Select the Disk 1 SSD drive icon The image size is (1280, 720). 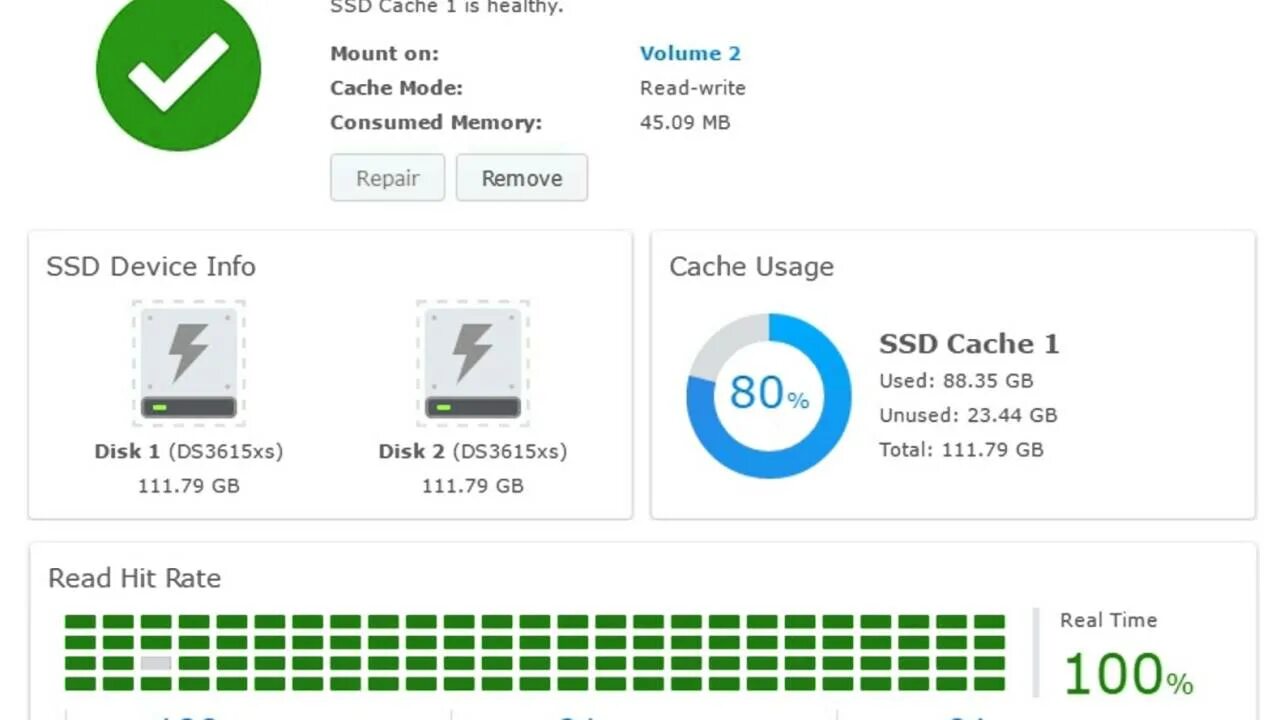(x=189, y=363)
